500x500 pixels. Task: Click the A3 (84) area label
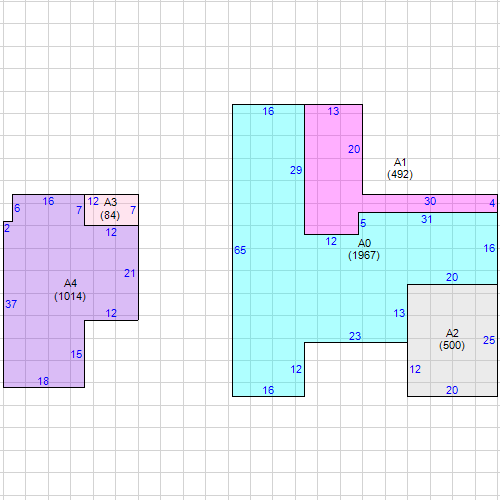click(x=110, y=209)
